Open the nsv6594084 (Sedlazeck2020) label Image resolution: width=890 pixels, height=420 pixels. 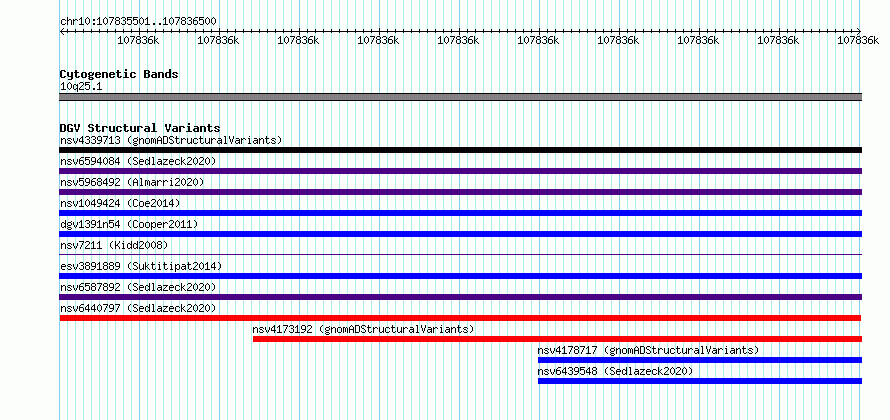point(138,161)
